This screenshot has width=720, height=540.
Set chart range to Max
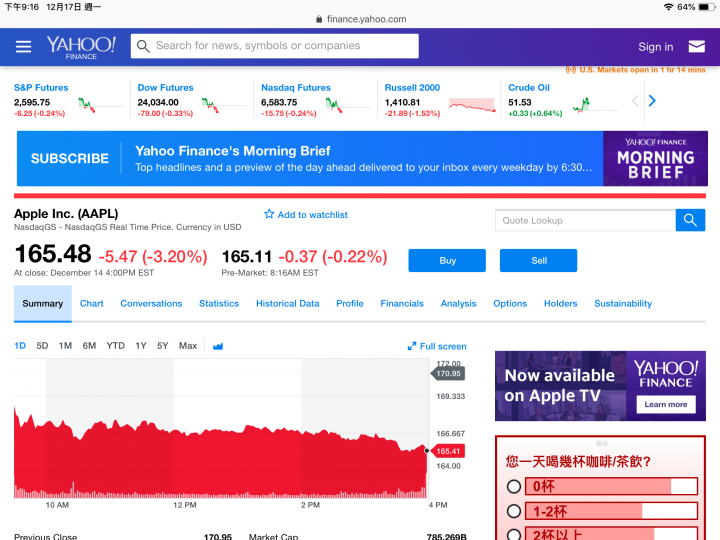point(188,346)
